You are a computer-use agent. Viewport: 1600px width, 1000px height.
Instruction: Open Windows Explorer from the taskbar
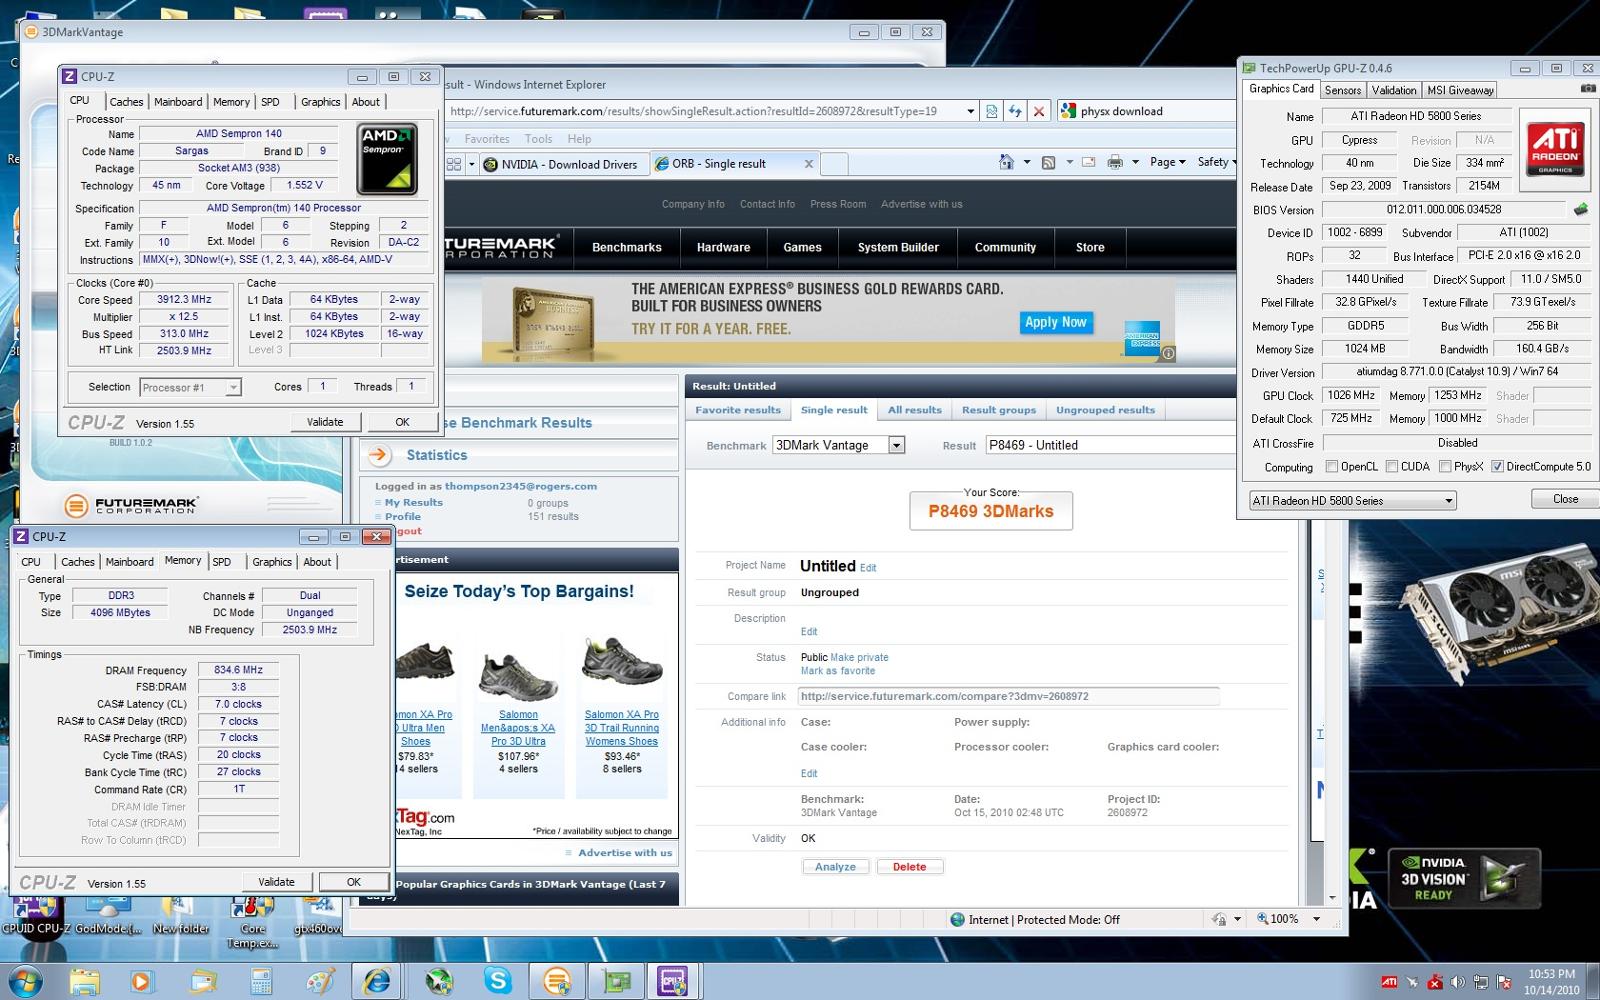click(x=85, y=982)
